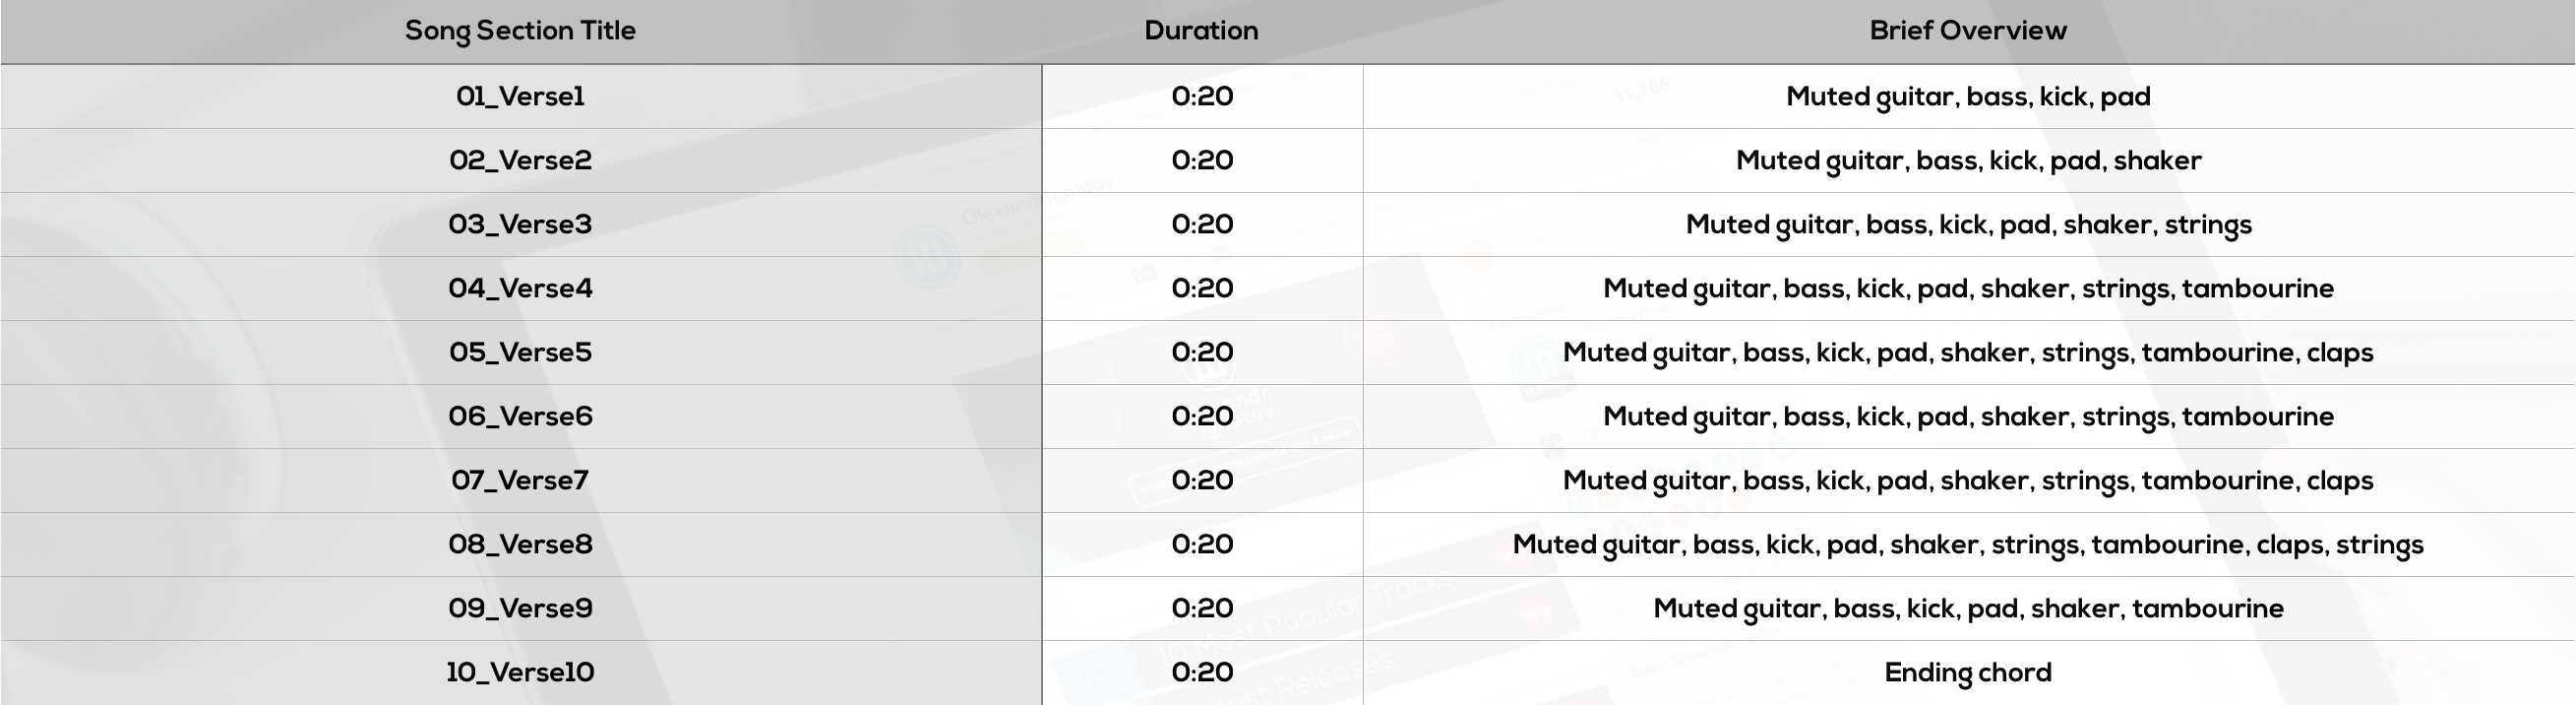Click the 09_Verse9 section name

520,609
